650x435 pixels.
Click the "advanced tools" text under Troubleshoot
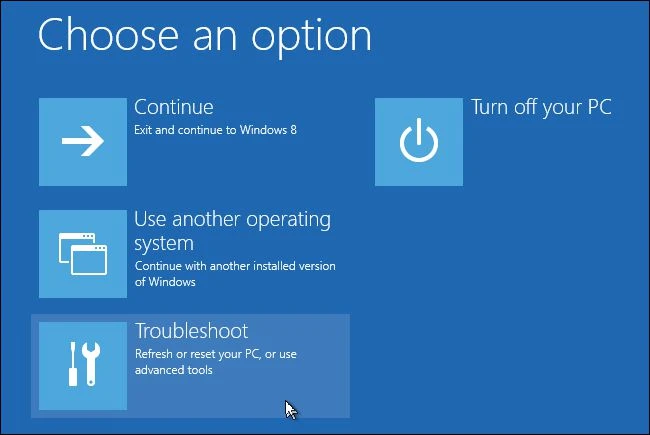[174, 370]
